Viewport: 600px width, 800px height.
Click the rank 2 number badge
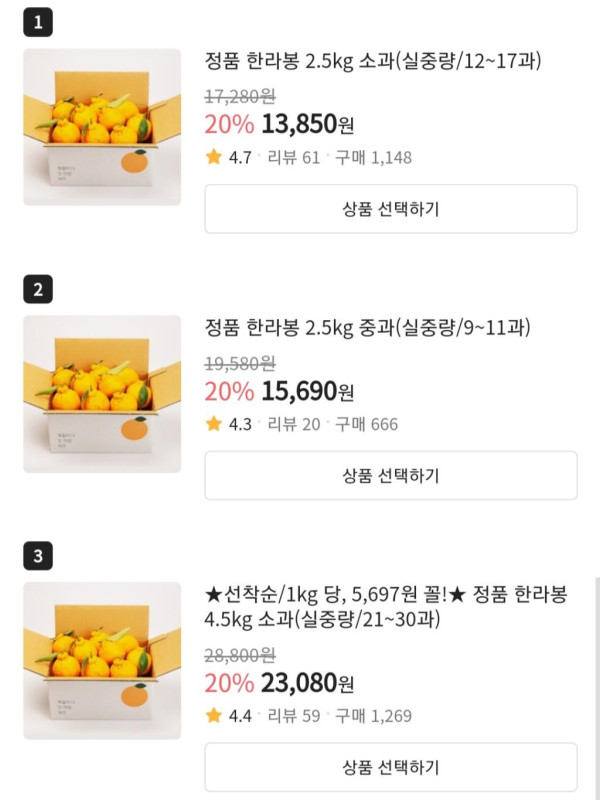click(x=38, y=290)
